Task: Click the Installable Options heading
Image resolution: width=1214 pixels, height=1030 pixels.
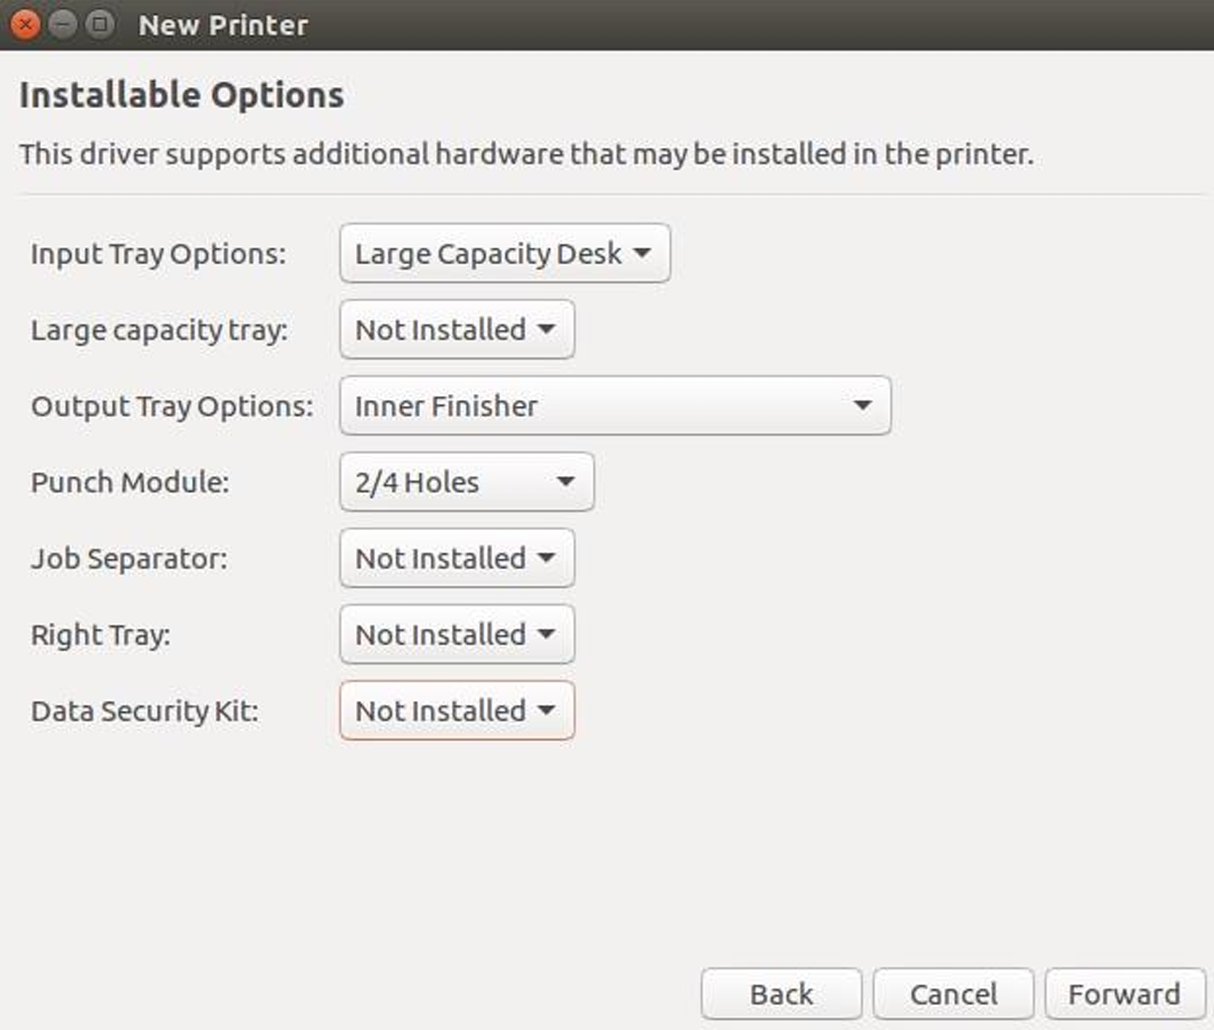Action: 181,95
